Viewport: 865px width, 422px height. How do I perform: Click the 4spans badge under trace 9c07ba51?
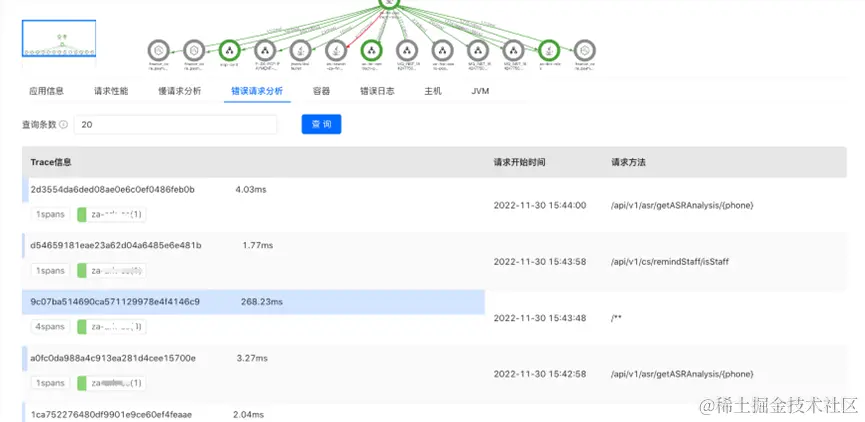(47, 326)
